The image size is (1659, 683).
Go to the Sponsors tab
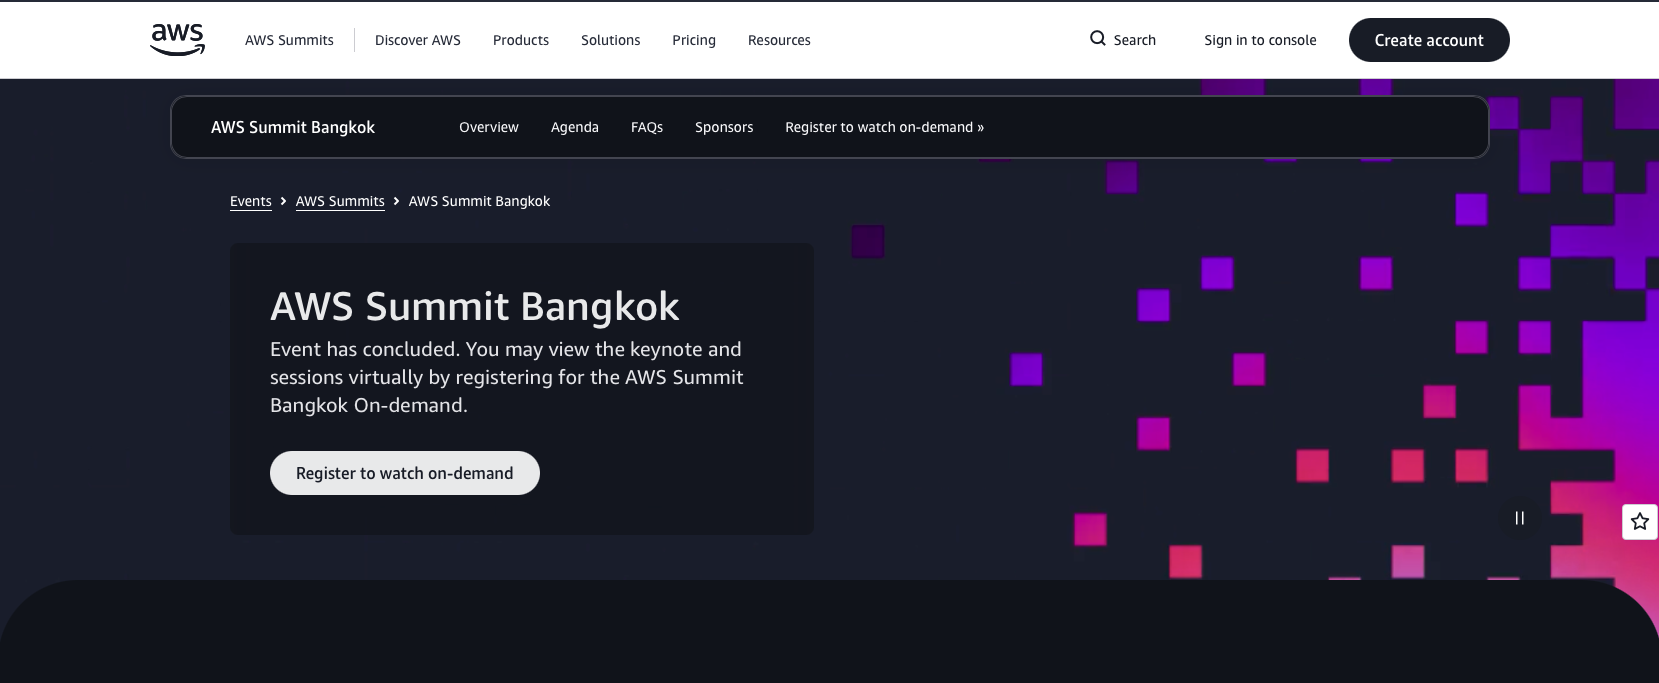tap(724, 127)
